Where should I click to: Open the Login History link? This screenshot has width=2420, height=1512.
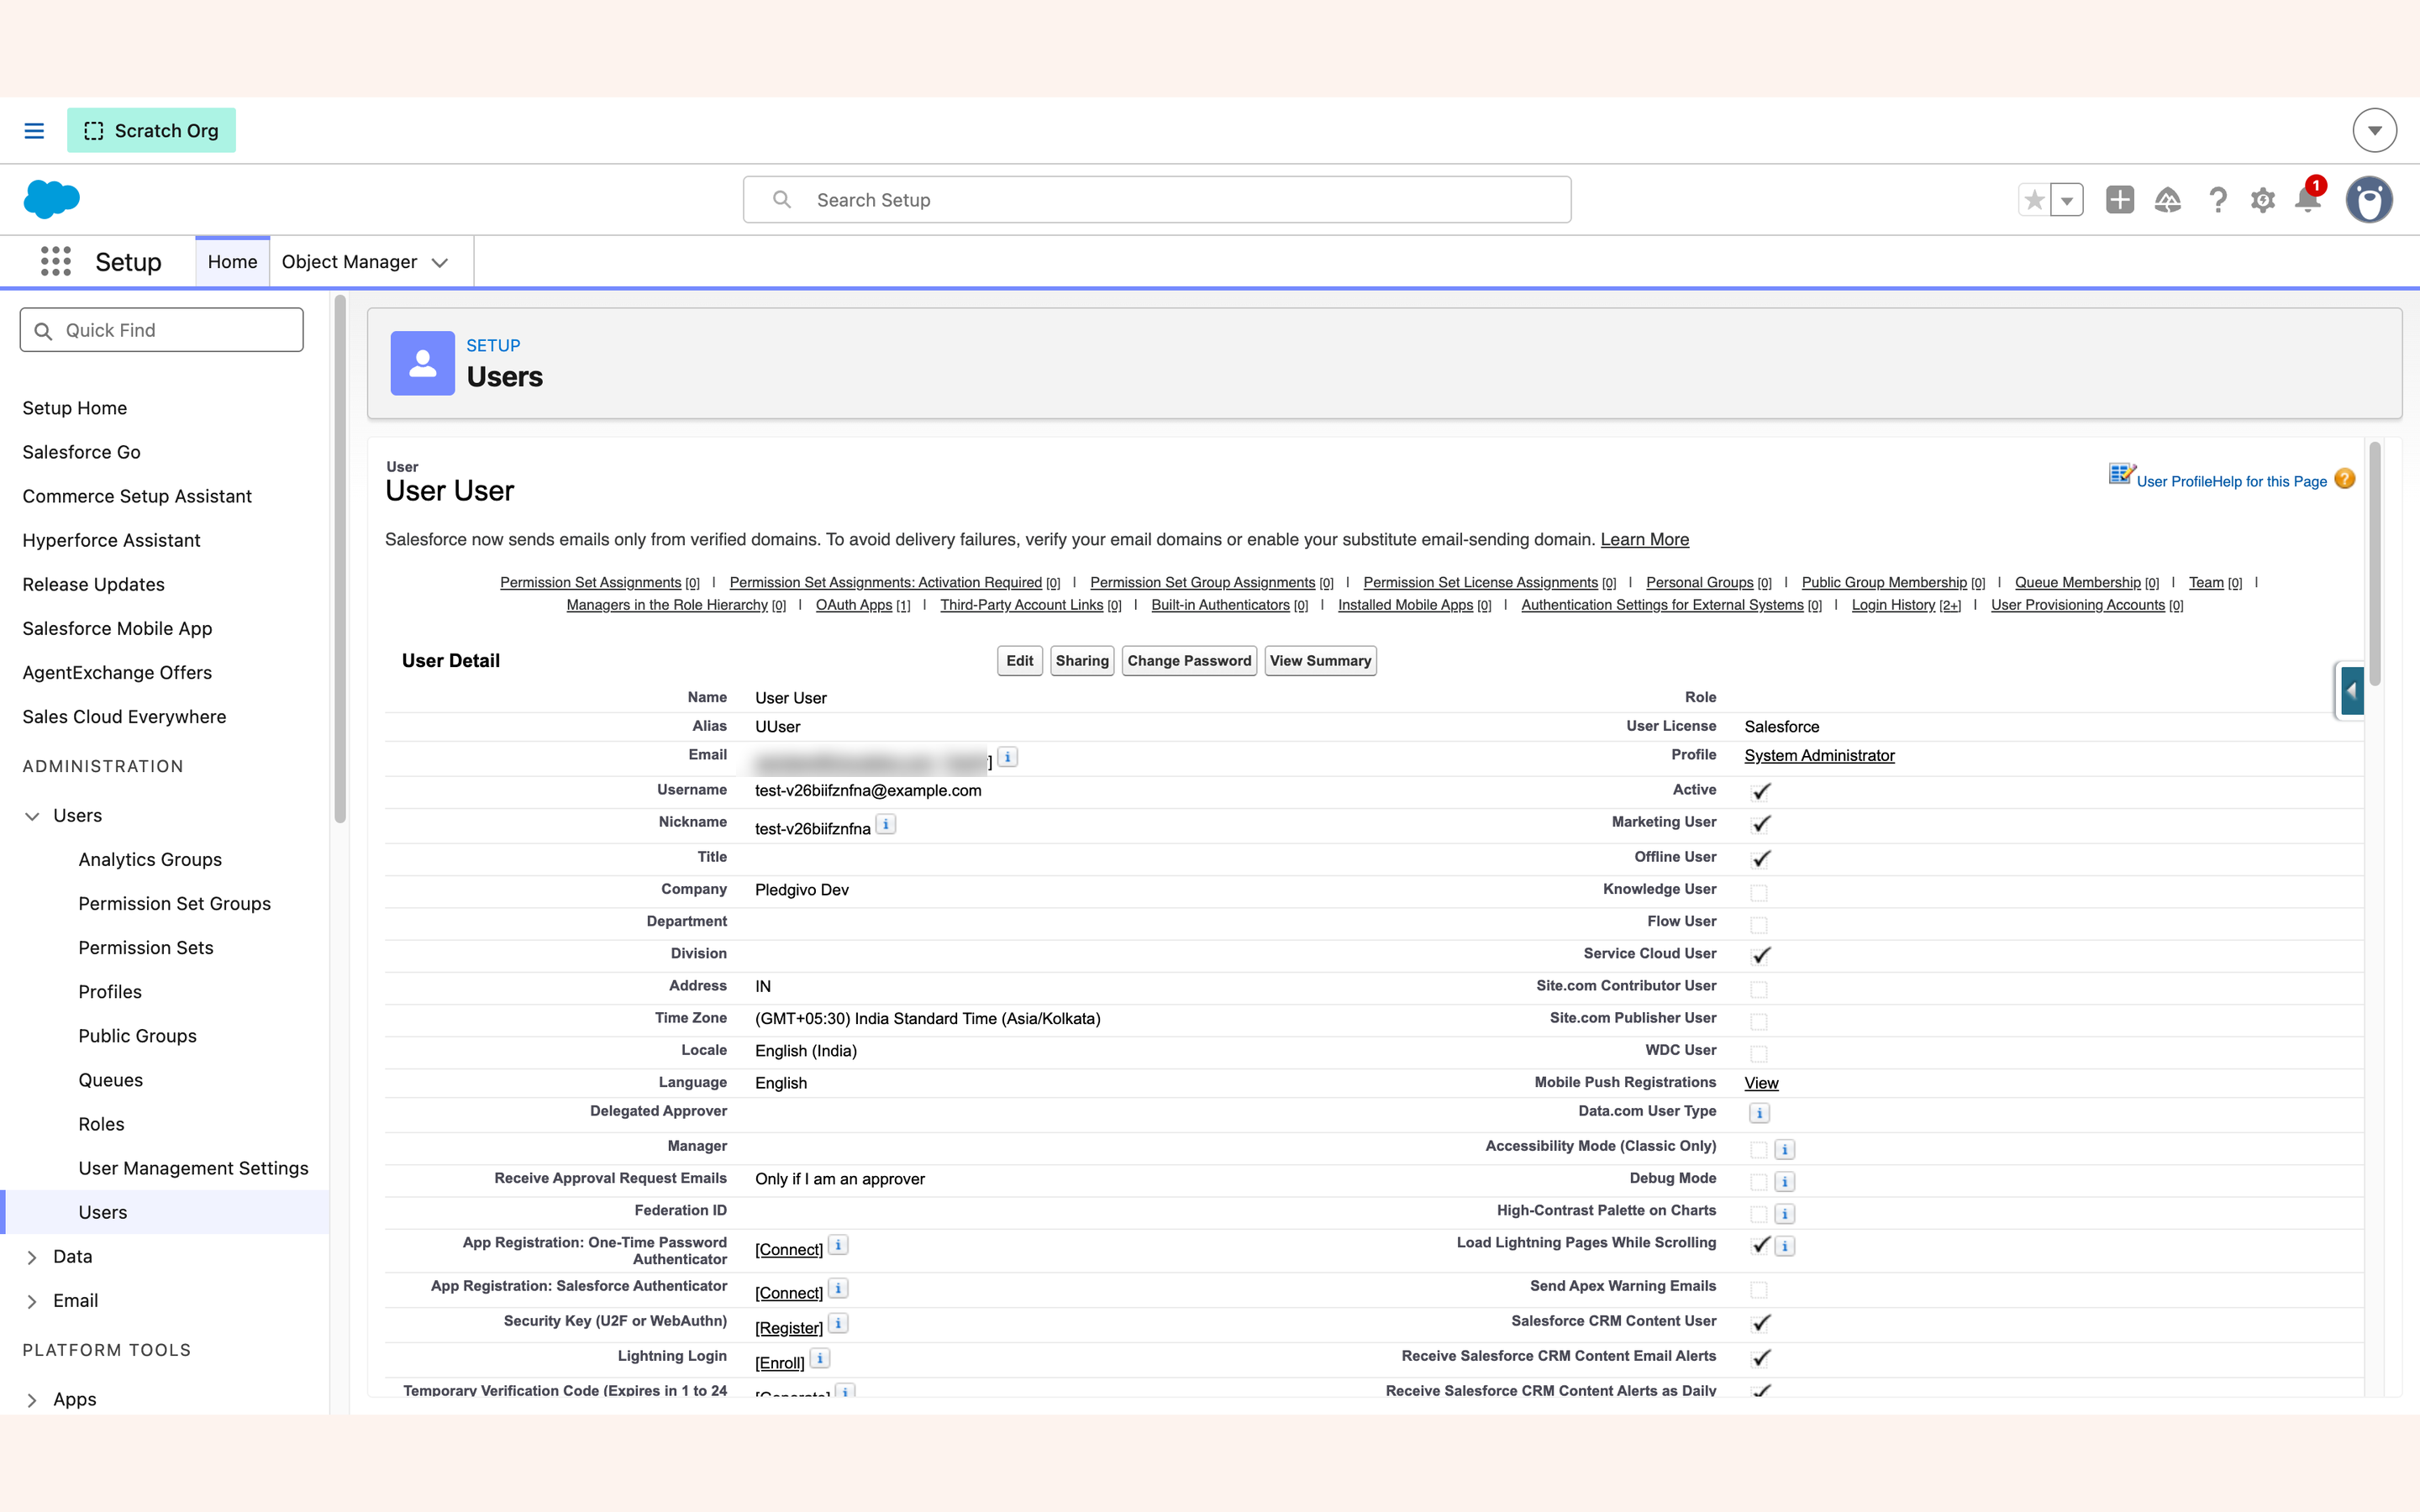[1893, 605]
